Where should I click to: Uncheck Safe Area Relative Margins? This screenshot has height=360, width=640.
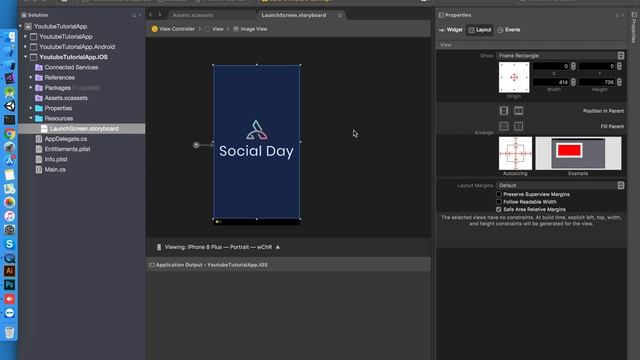498,209
